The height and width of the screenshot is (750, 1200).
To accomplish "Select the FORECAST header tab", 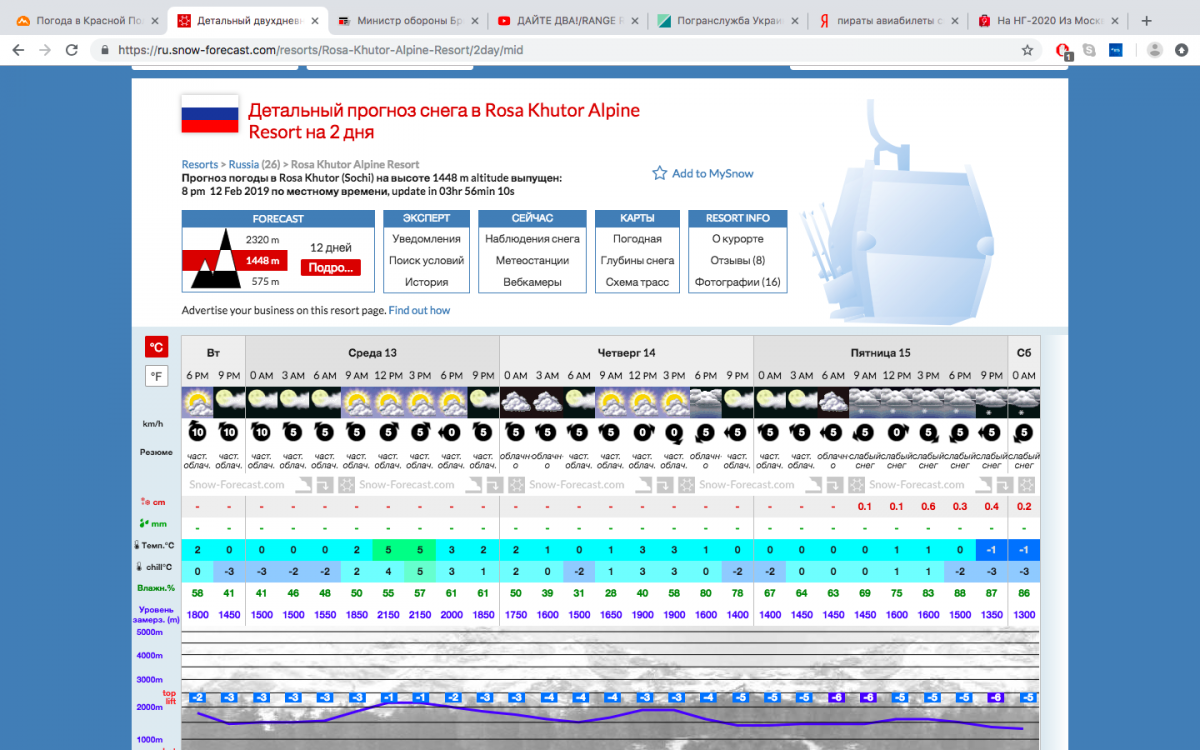I will [x=278, y=218].
